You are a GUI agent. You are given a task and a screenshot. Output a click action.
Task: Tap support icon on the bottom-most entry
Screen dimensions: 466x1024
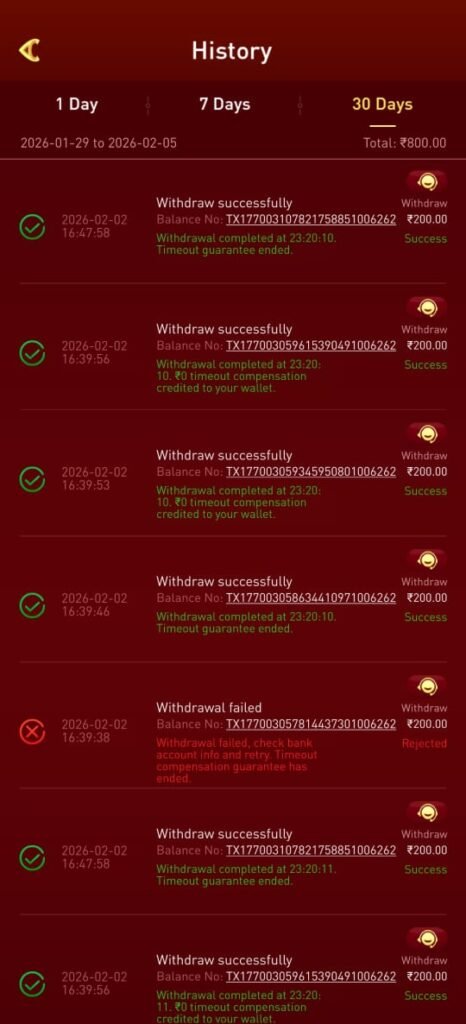point(427,939)
